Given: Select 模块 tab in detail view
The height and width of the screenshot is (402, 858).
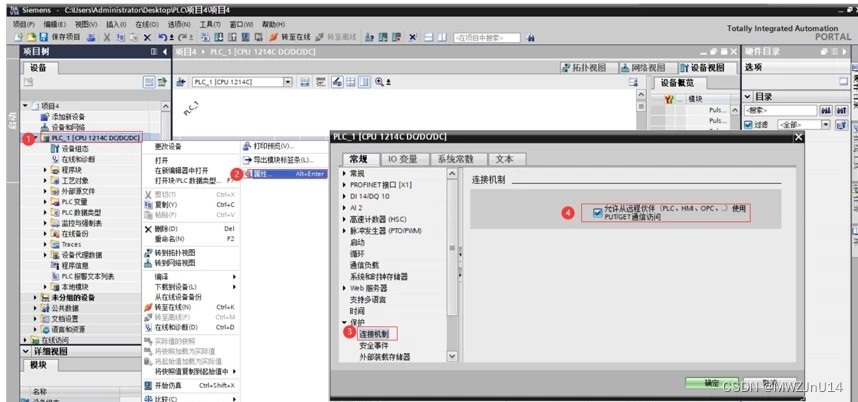Looking at the screenshot, I should click(38, 365).
